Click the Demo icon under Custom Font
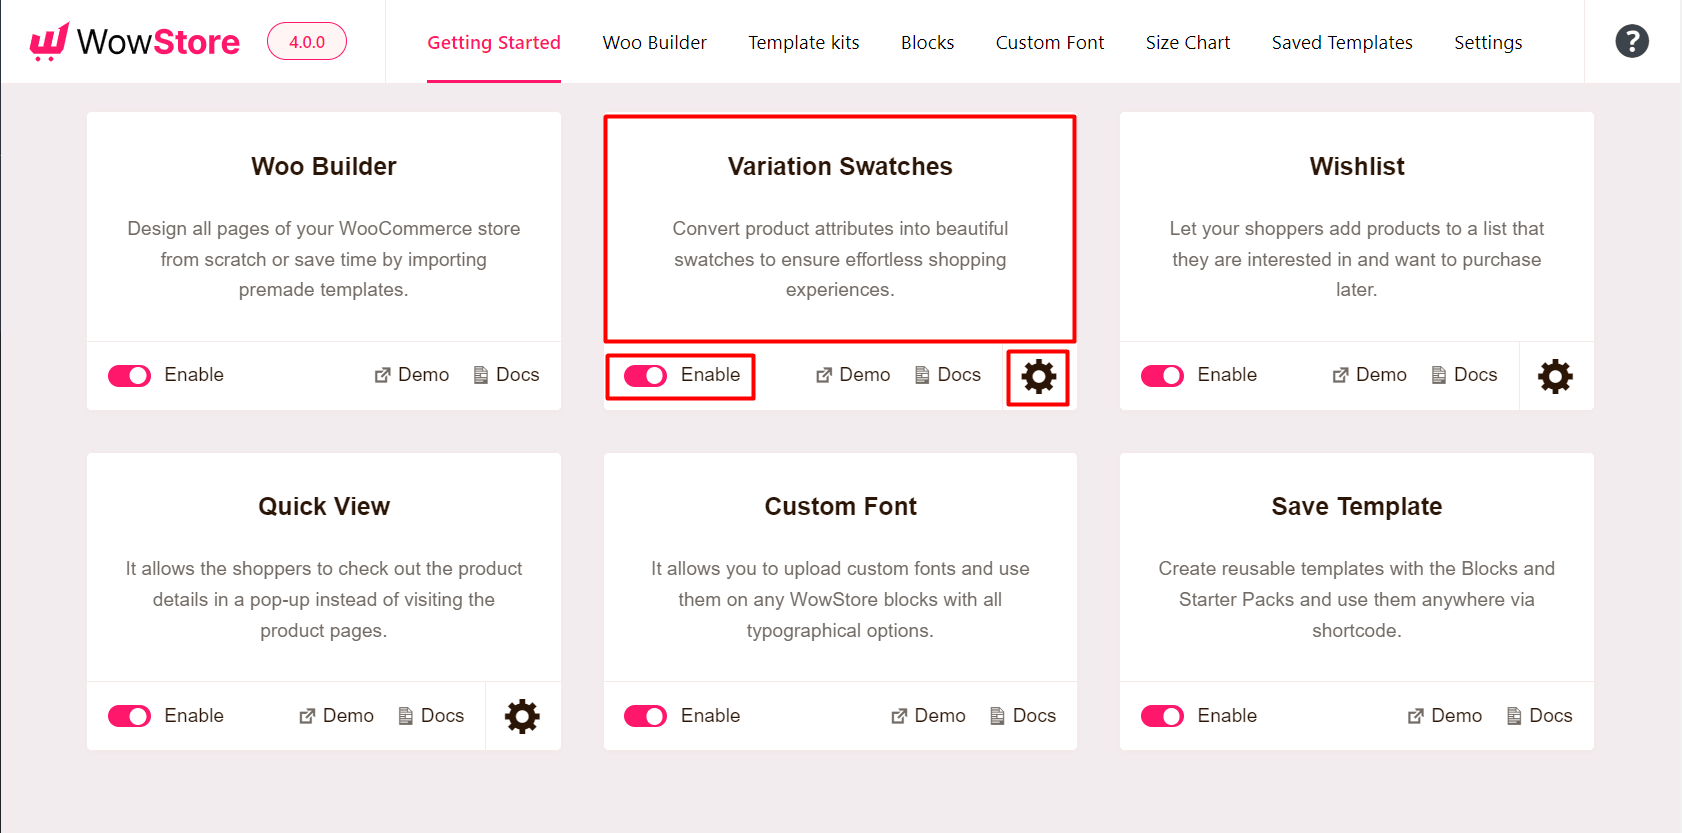The height and width of the screenshot is (833, 1682). point(898,715)
